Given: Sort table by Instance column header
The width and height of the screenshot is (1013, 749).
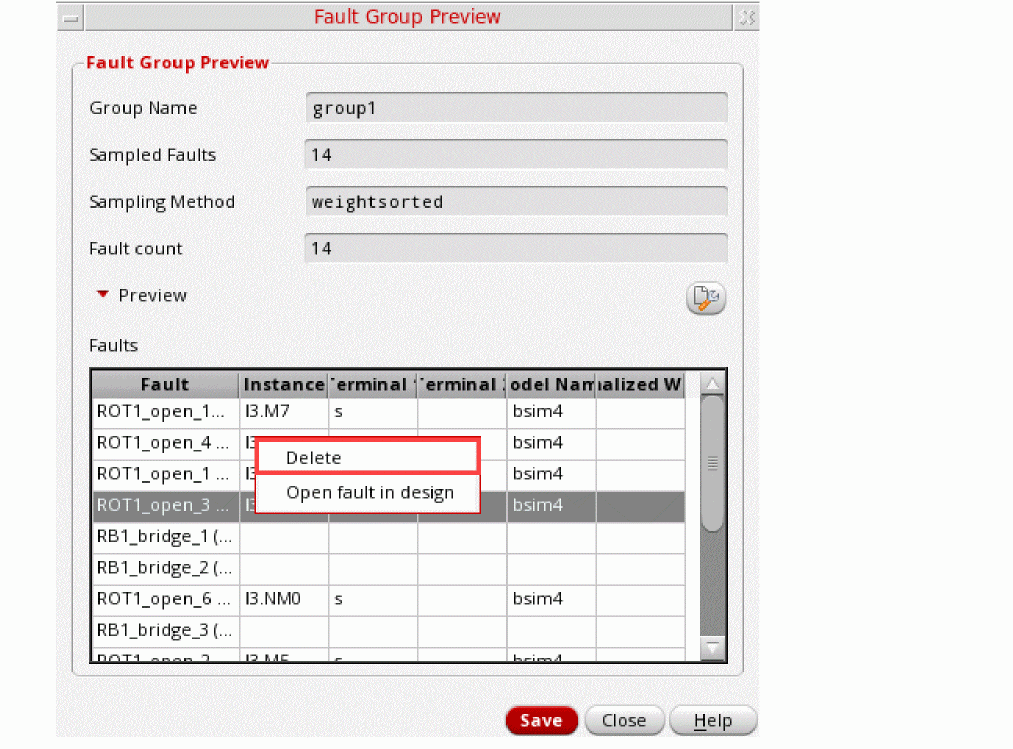Looking at the screenshot, I should pyautogui.click(x=284, y=385).
